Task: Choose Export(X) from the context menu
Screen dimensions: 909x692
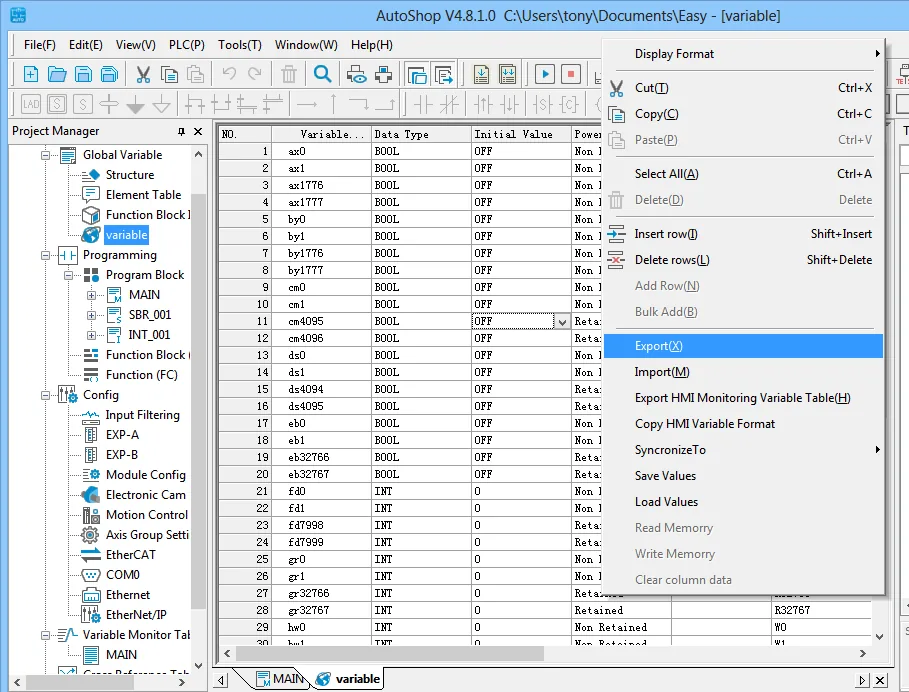Action: click(744, 346)
